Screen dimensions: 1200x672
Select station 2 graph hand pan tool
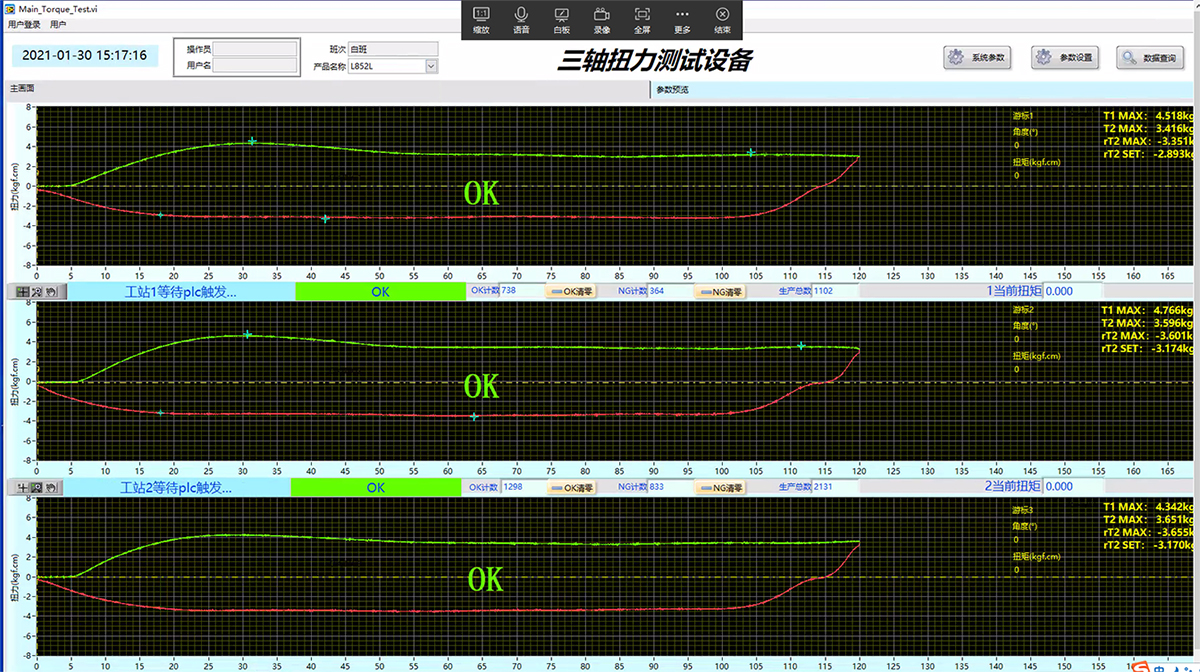click(51, 488)
